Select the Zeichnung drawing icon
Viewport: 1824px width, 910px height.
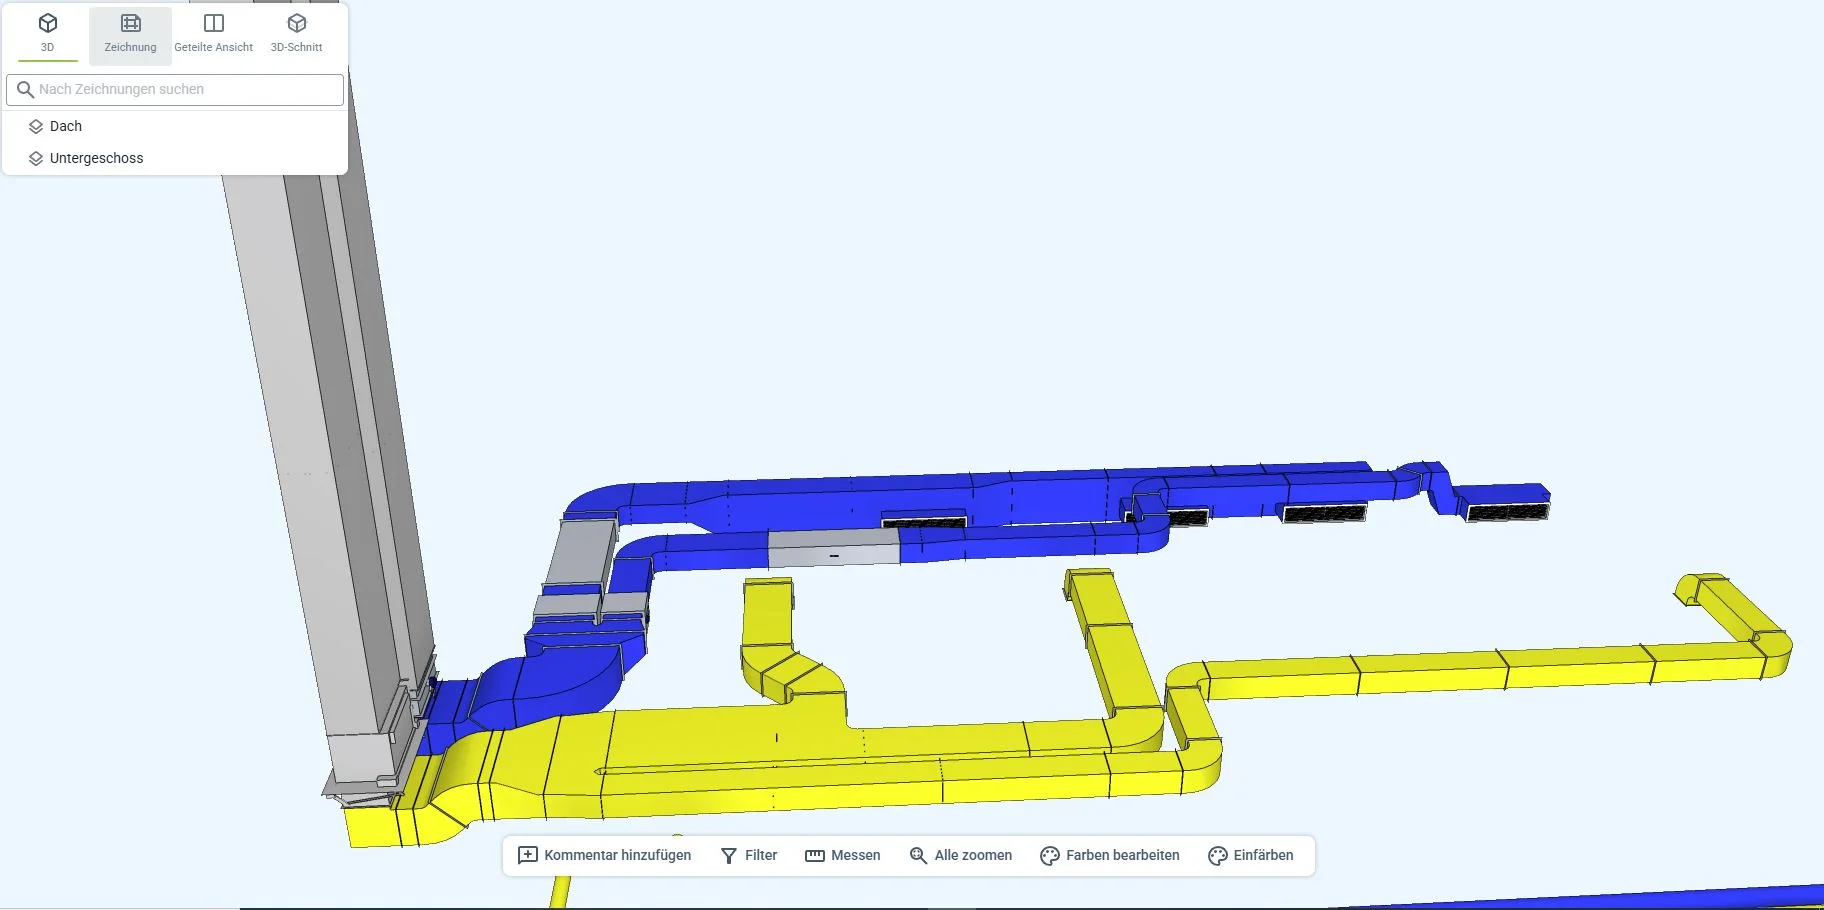coord(130,23)
